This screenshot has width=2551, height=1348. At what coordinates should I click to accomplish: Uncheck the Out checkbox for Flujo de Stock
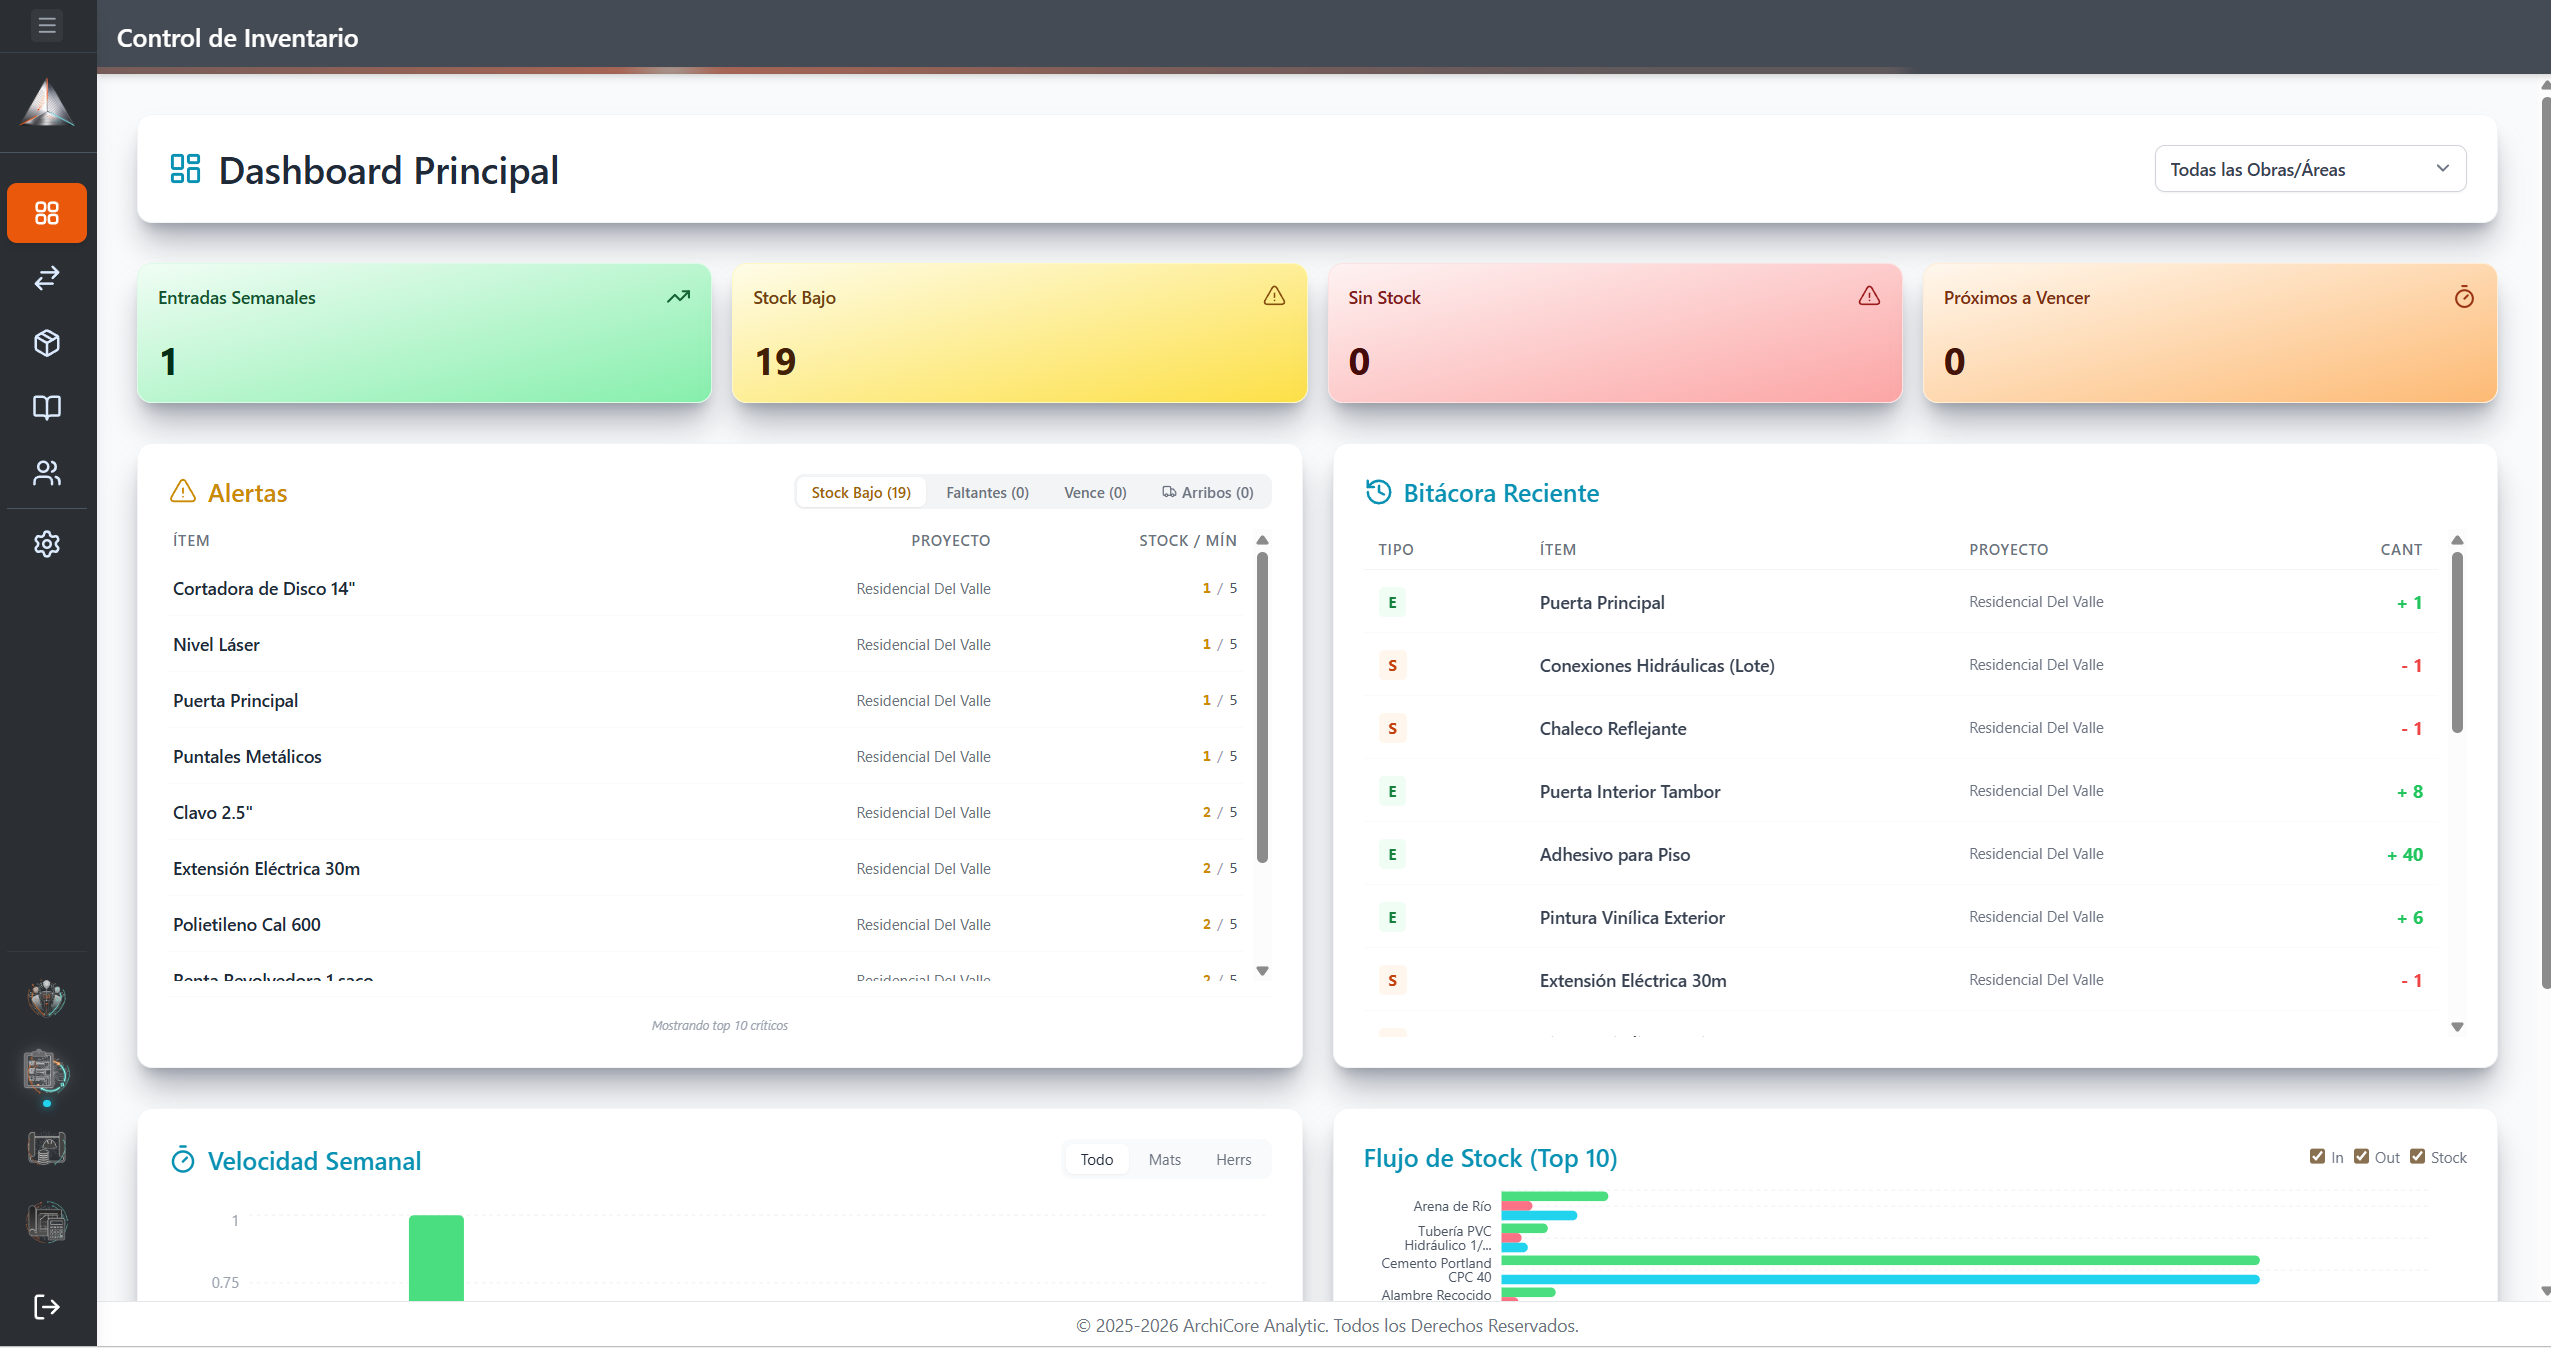pyautogui.click(x=2361, y=1157)
